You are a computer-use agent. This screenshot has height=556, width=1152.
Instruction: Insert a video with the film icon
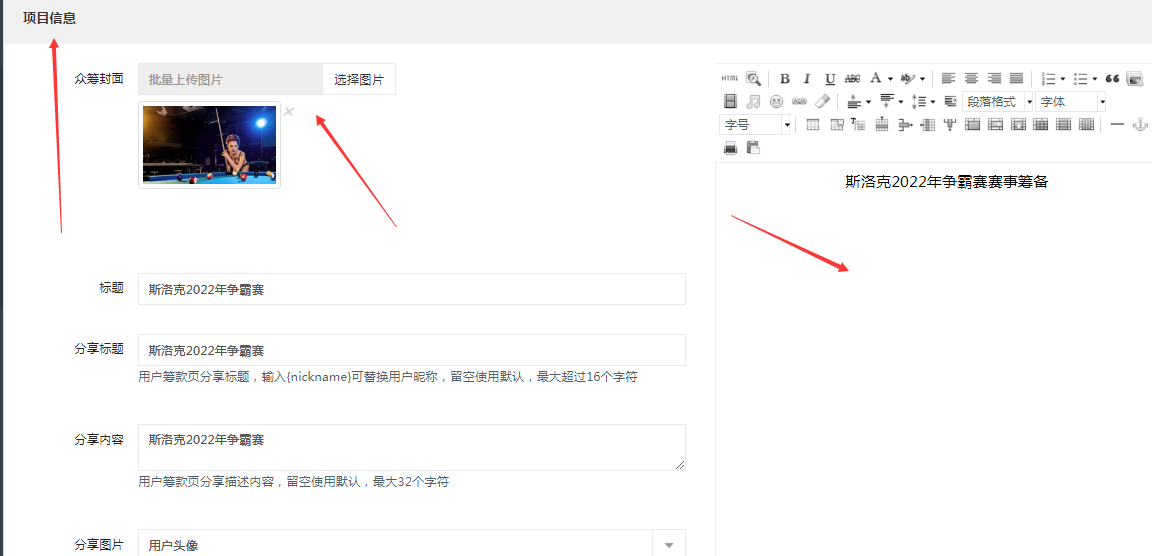point(730,101)
